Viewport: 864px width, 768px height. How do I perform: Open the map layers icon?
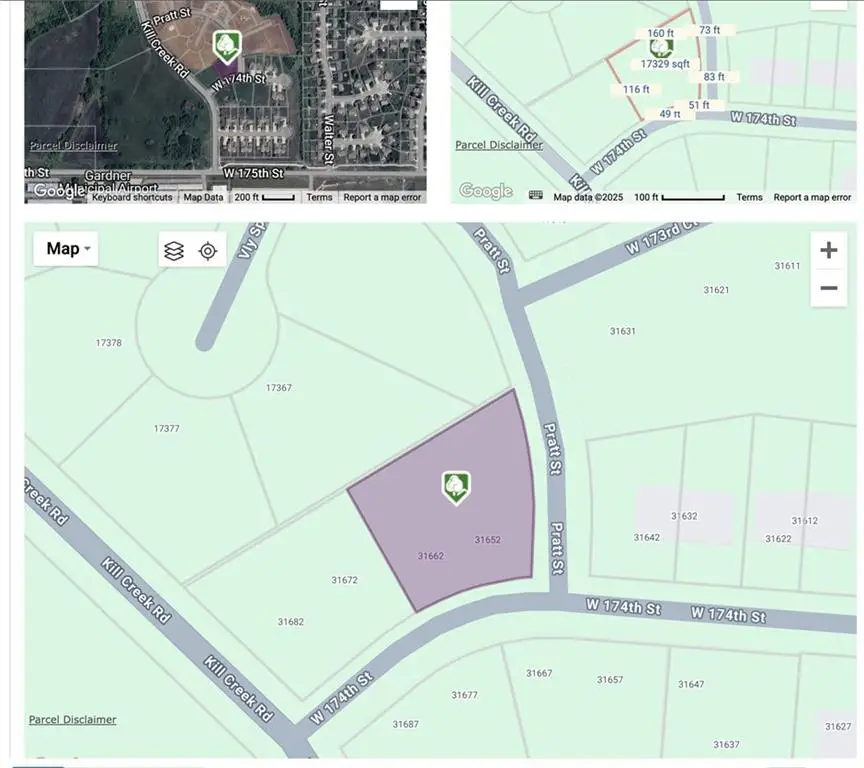174,250
